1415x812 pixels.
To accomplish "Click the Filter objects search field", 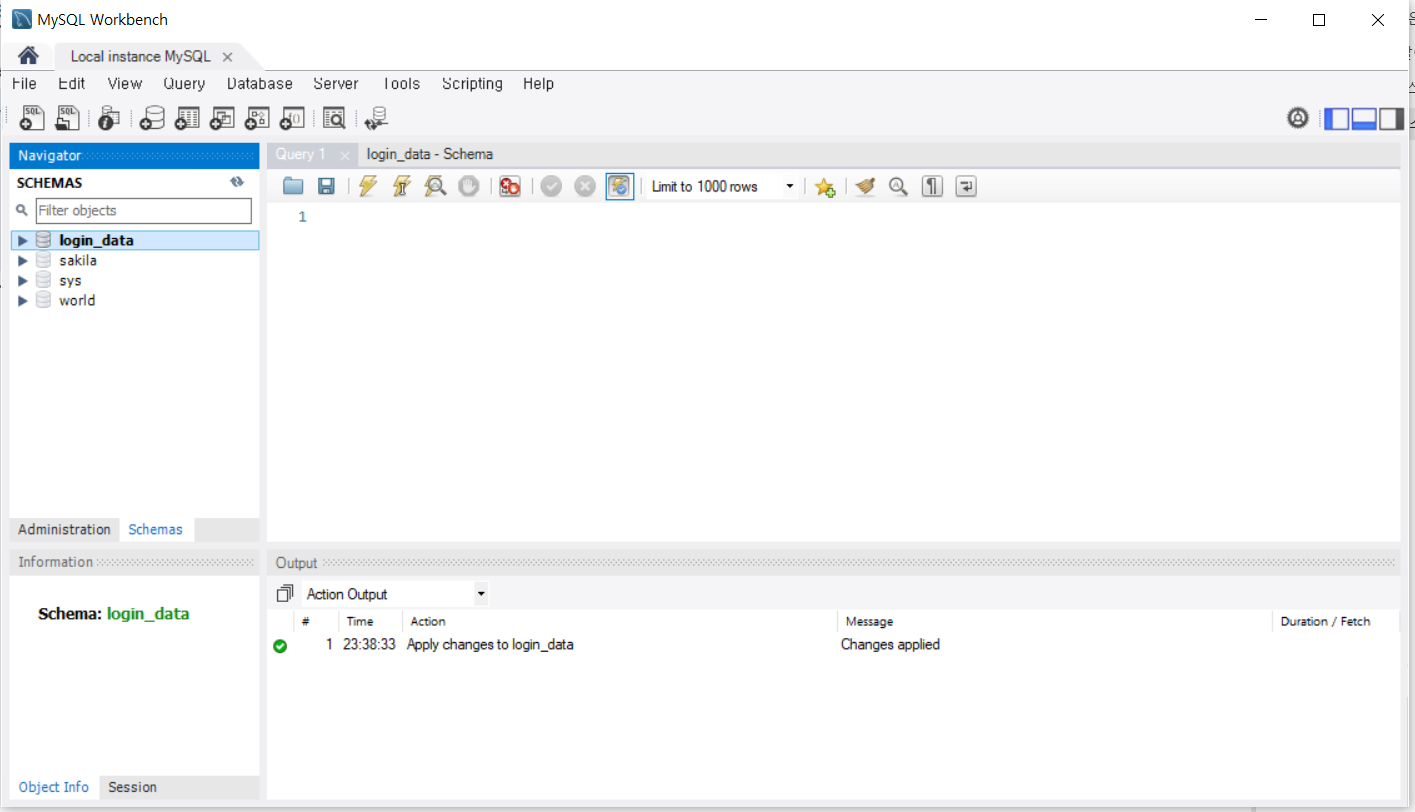I will tap(143, 210).
